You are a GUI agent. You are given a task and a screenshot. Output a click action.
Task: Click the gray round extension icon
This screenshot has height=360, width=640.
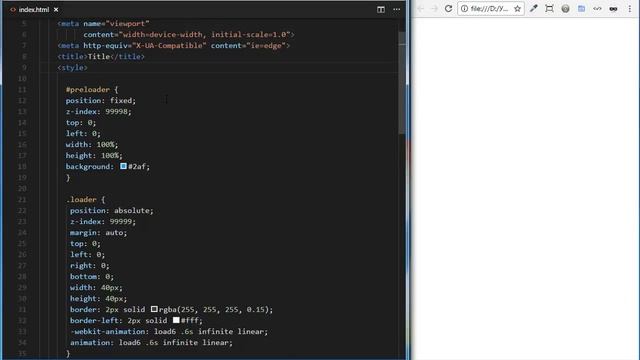coord(565,9)
